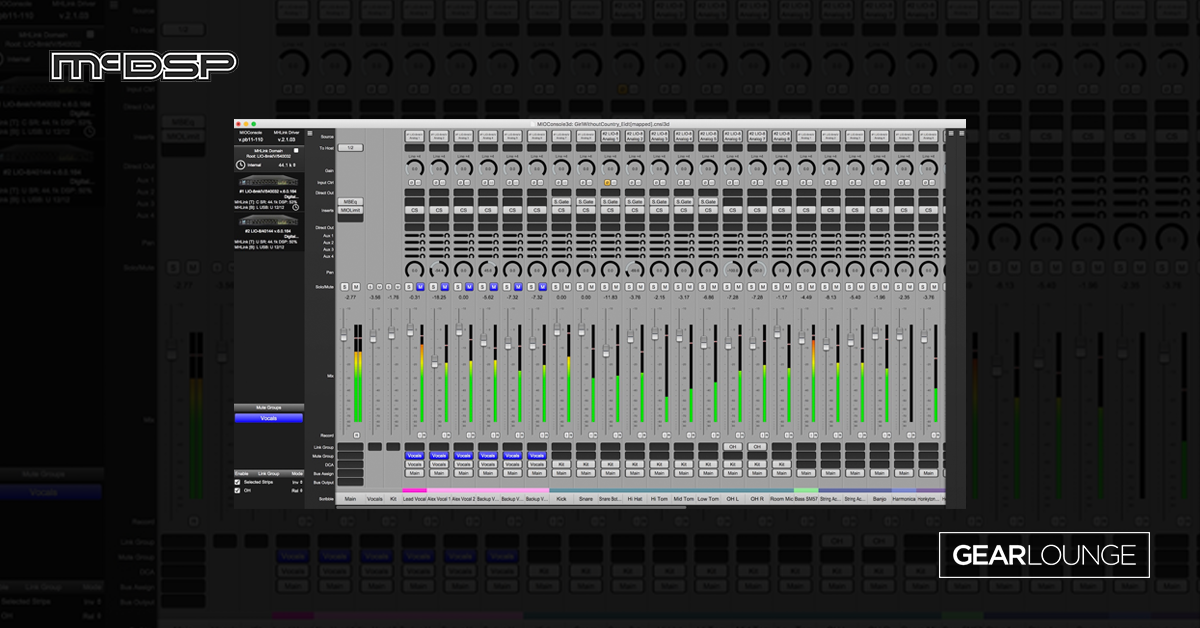Open Source selector on Banjo strip

[x=879, y=136]
